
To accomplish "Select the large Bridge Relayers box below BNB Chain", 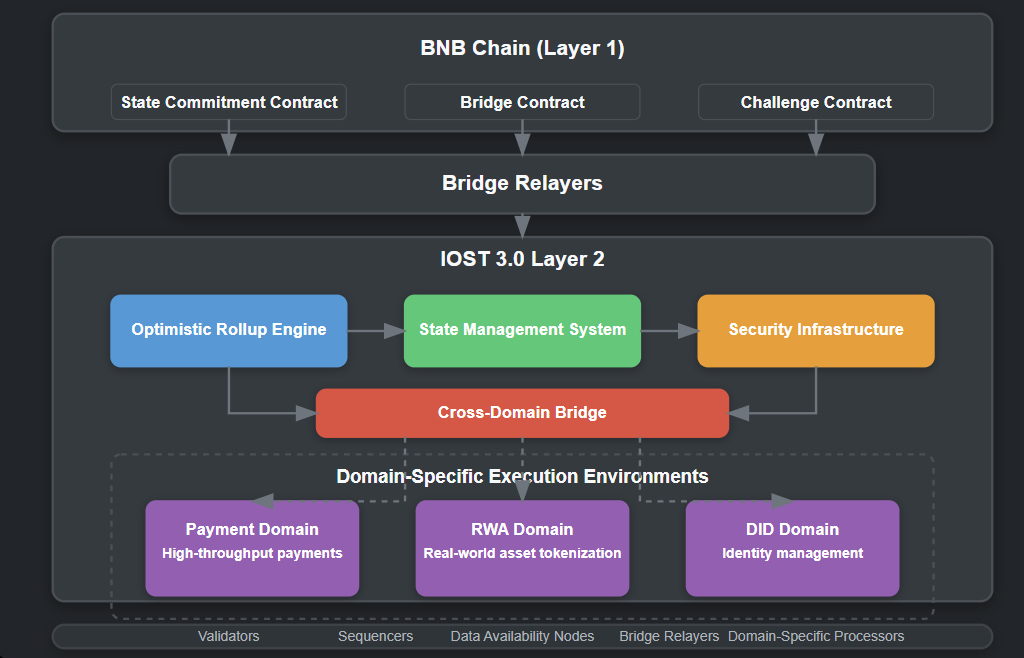I will click(x=522, y=183).
